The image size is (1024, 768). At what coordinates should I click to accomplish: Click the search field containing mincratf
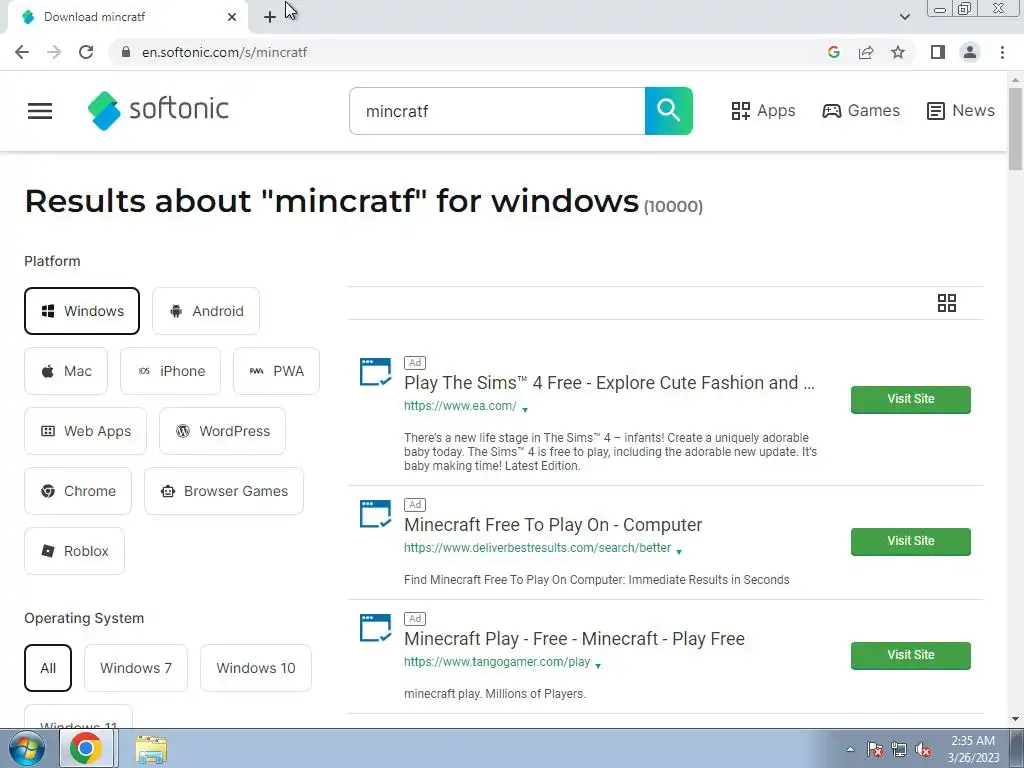click(497, 111)
